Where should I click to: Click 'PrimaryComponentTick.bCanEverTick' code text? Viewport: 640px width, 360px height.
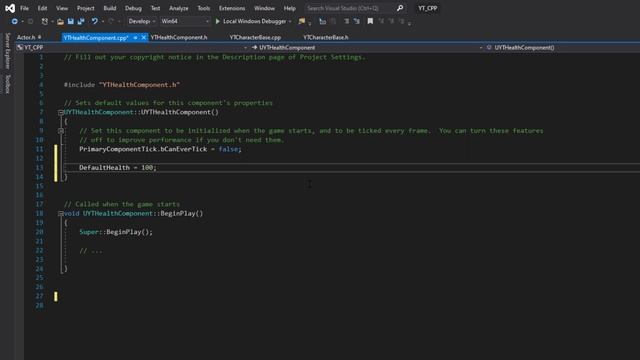(143, 149)
